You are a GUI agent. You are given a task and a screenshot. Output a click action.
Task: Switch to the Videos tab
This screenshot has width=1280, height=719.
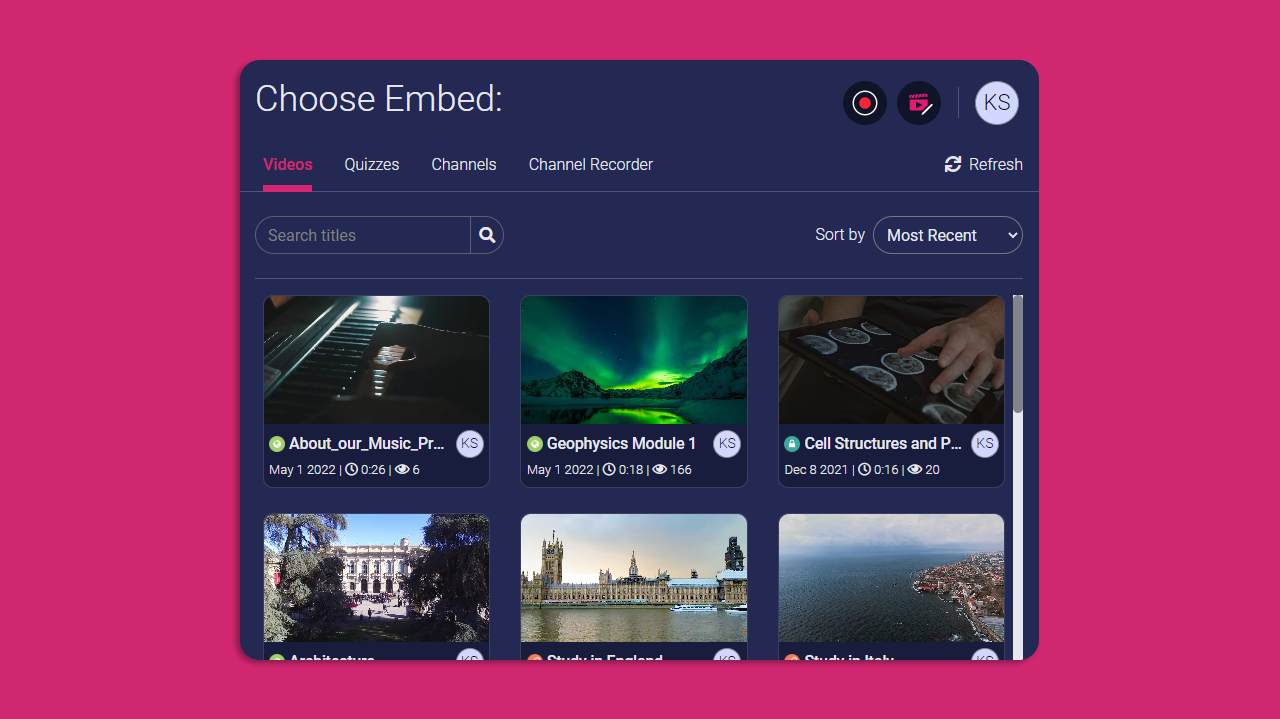[x=288, y=164]
